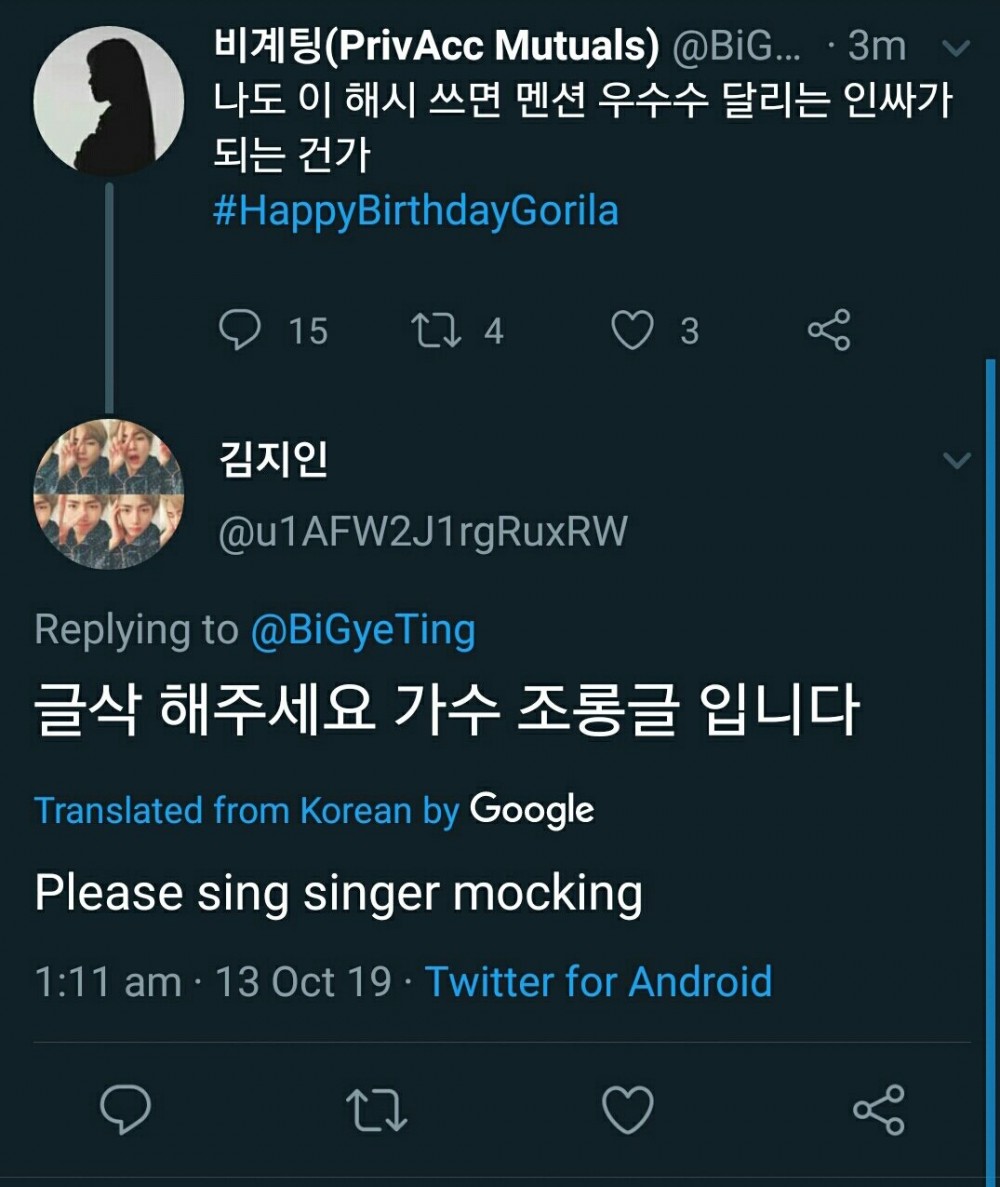Open the #HappyBirthdayGorila hashtag
The height and width of the screenshot is (1187, 1000).
(x=415, y=212)
